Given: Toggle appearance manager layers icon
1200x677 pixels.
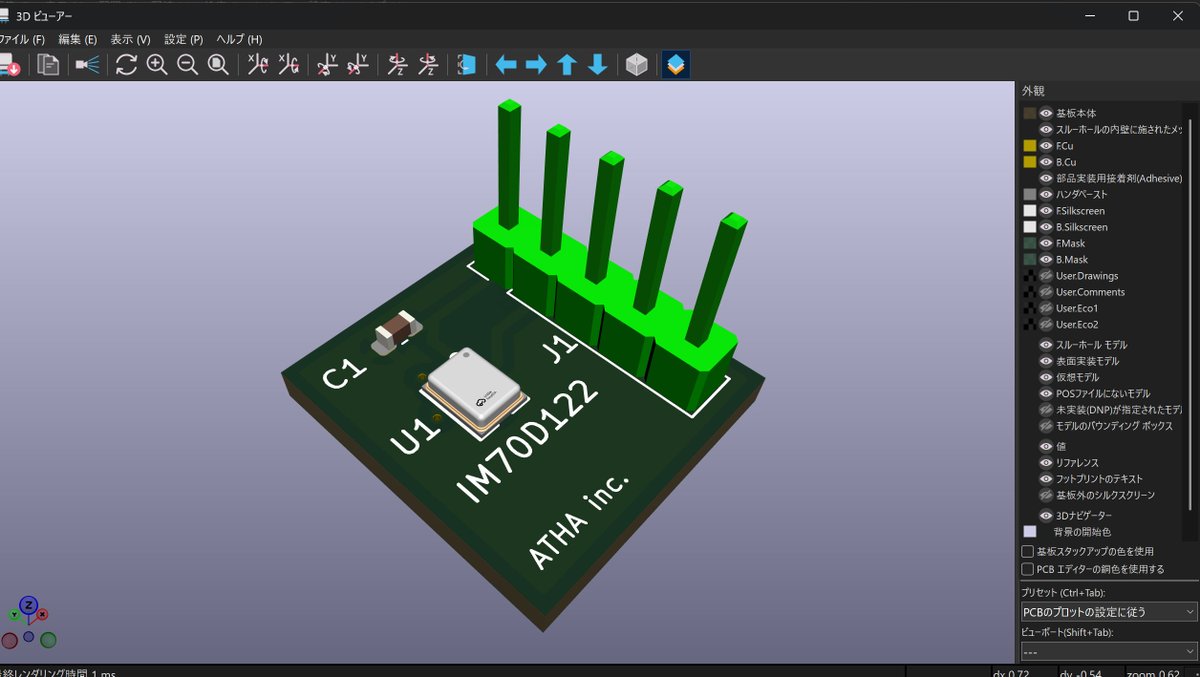Looking at the screenshot, I should click(676, 65).
